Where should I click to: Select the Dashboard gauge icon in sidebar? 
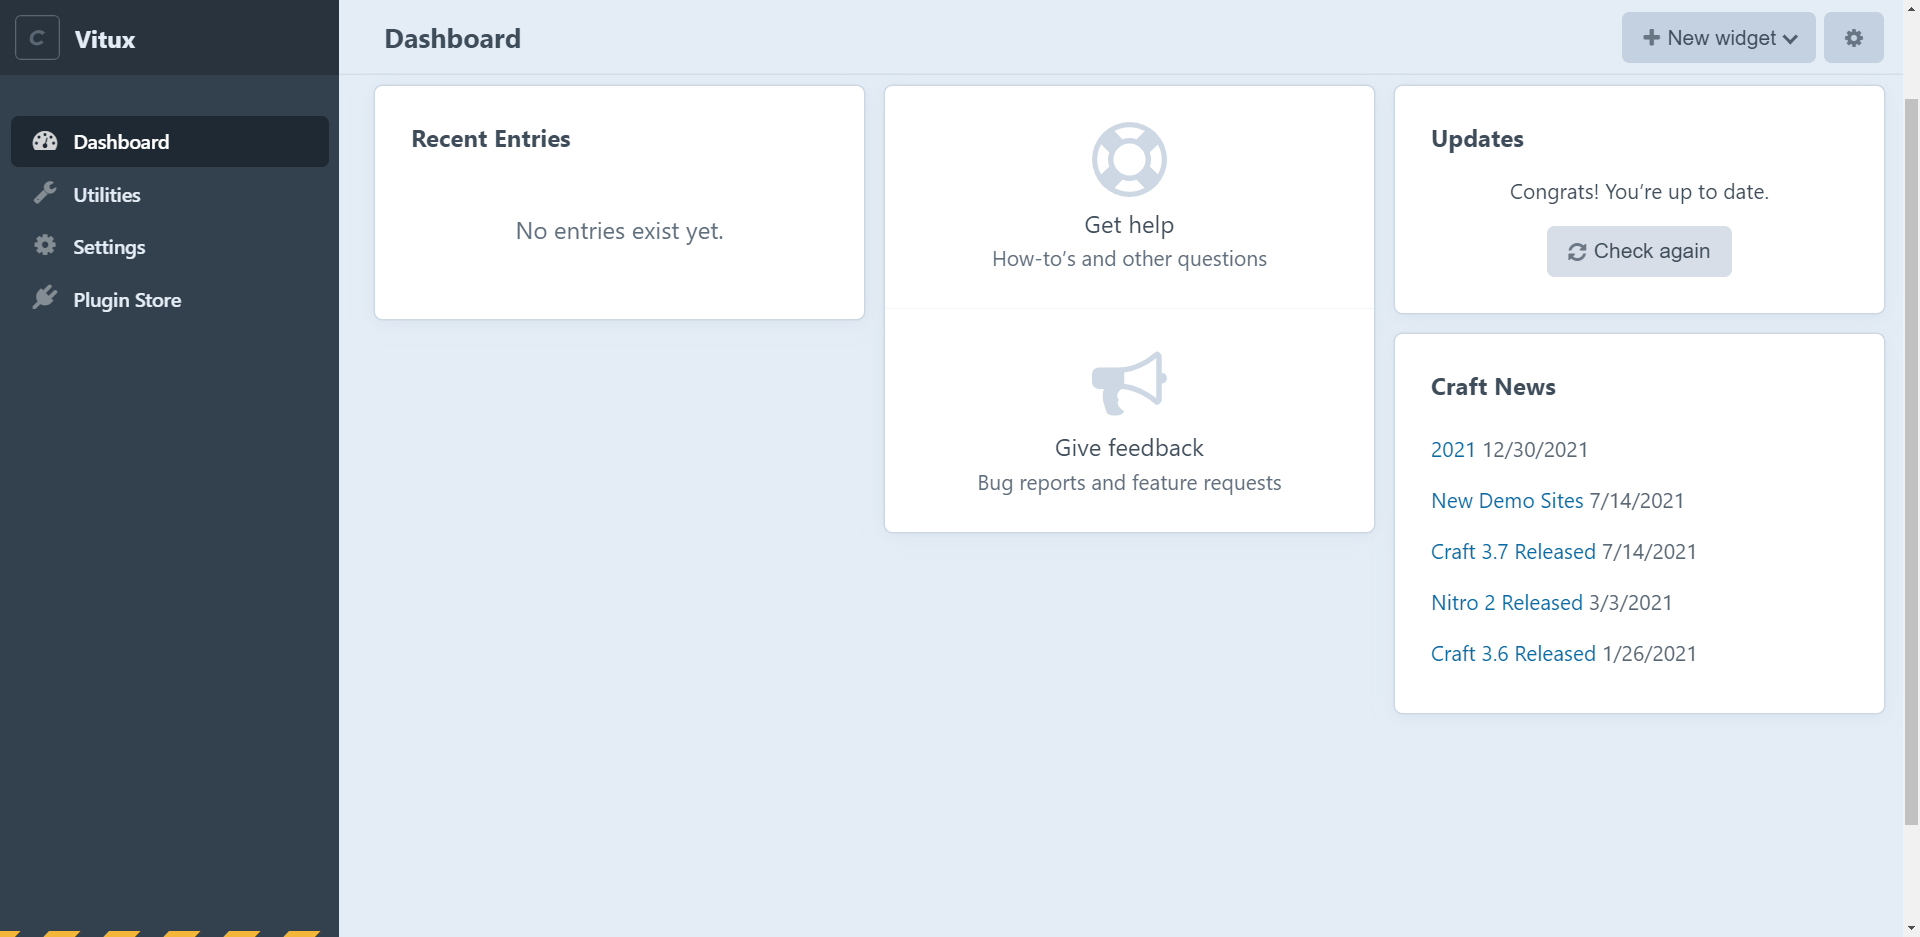click(44, 141)
